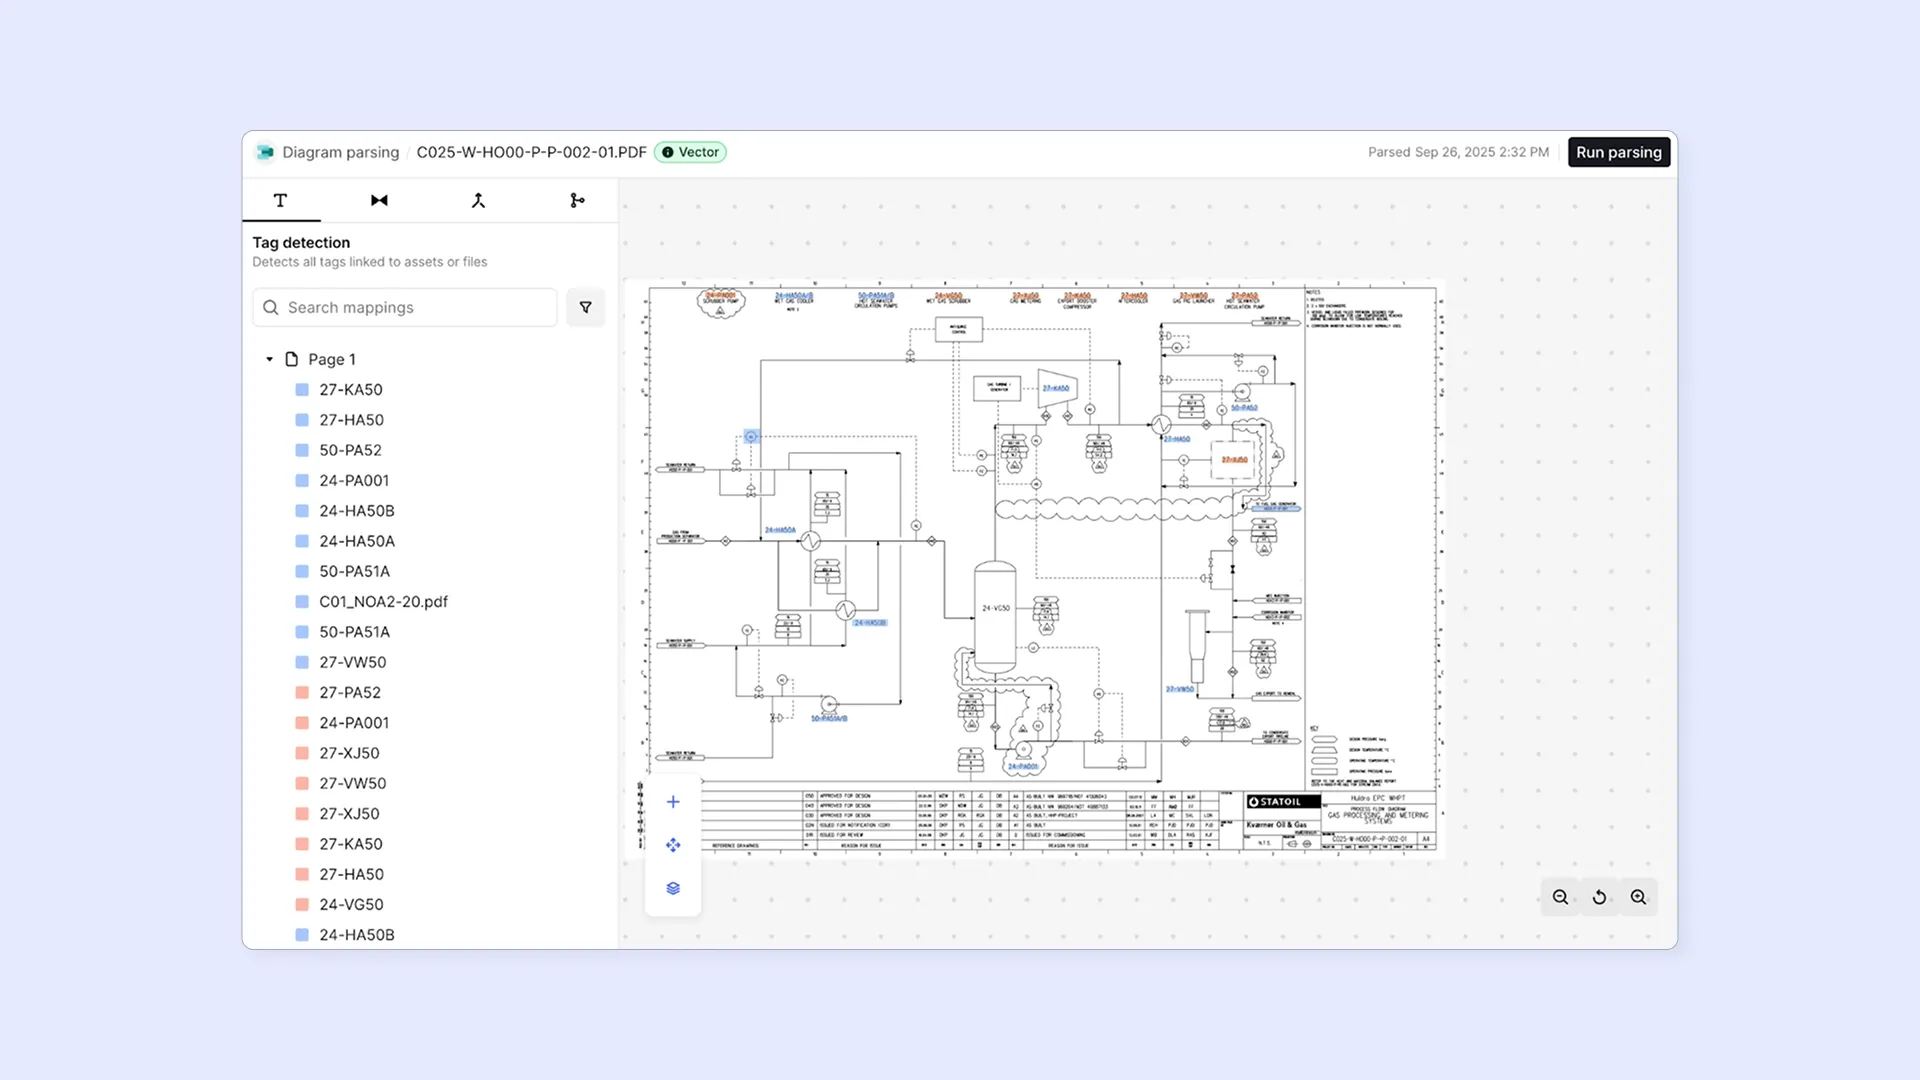The height and width of the screenshot is (1080, 1920).
Task: Select the blue 27-VW50 tag row
Action: click(352, 662)
